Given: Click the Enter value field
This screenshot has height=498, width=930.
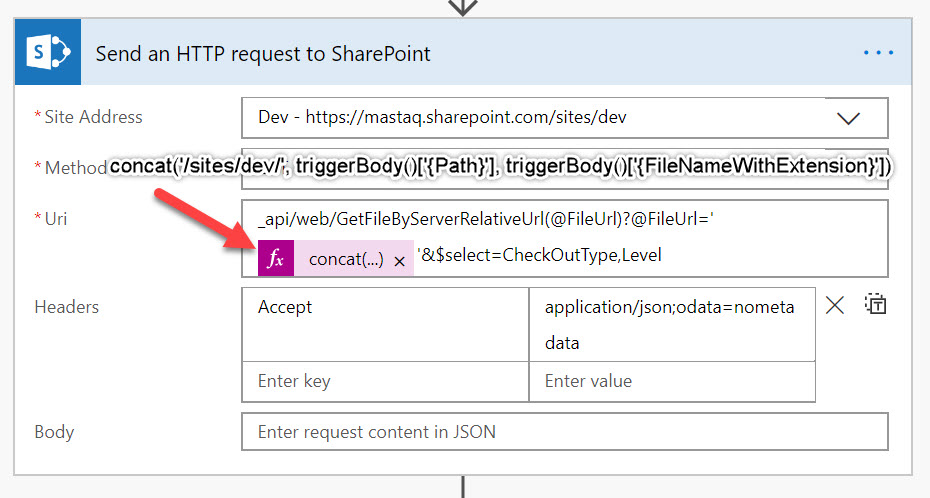Looking at the screenshot, I should pos(671,381).
